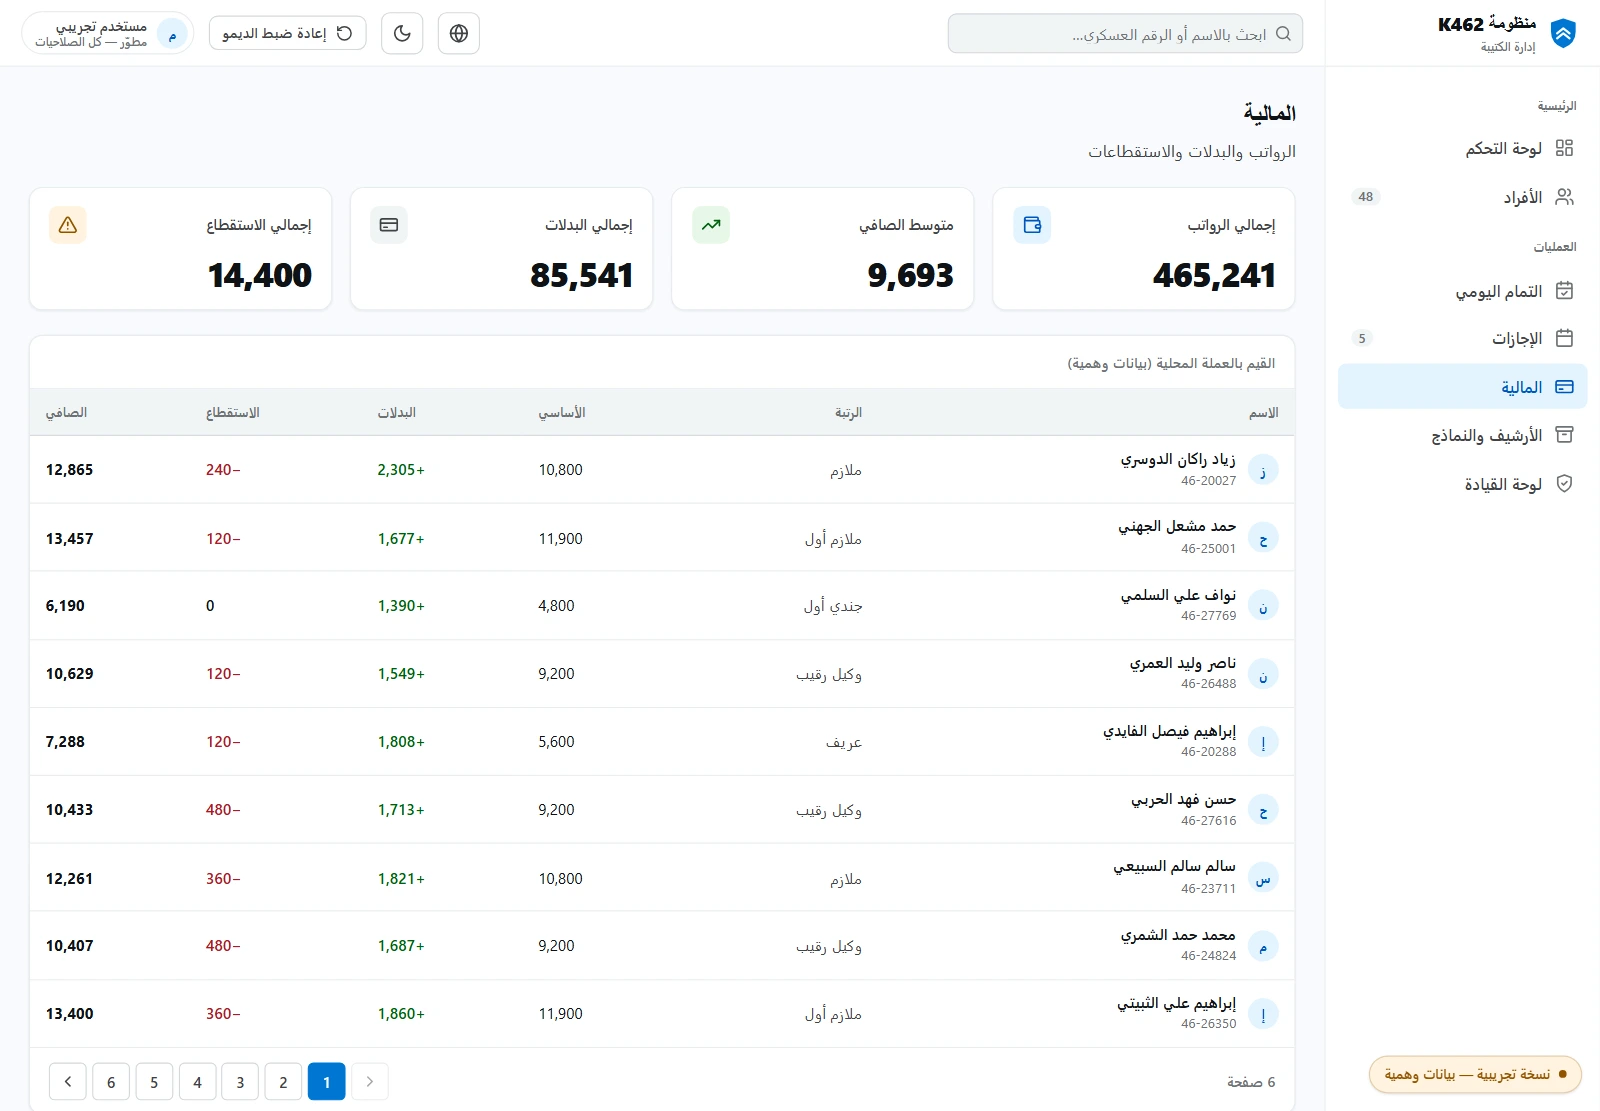Click calendar-check icon beside التمام اليومي
The height and width of the screenshot is (1111, 1600).
point(1565,291)
